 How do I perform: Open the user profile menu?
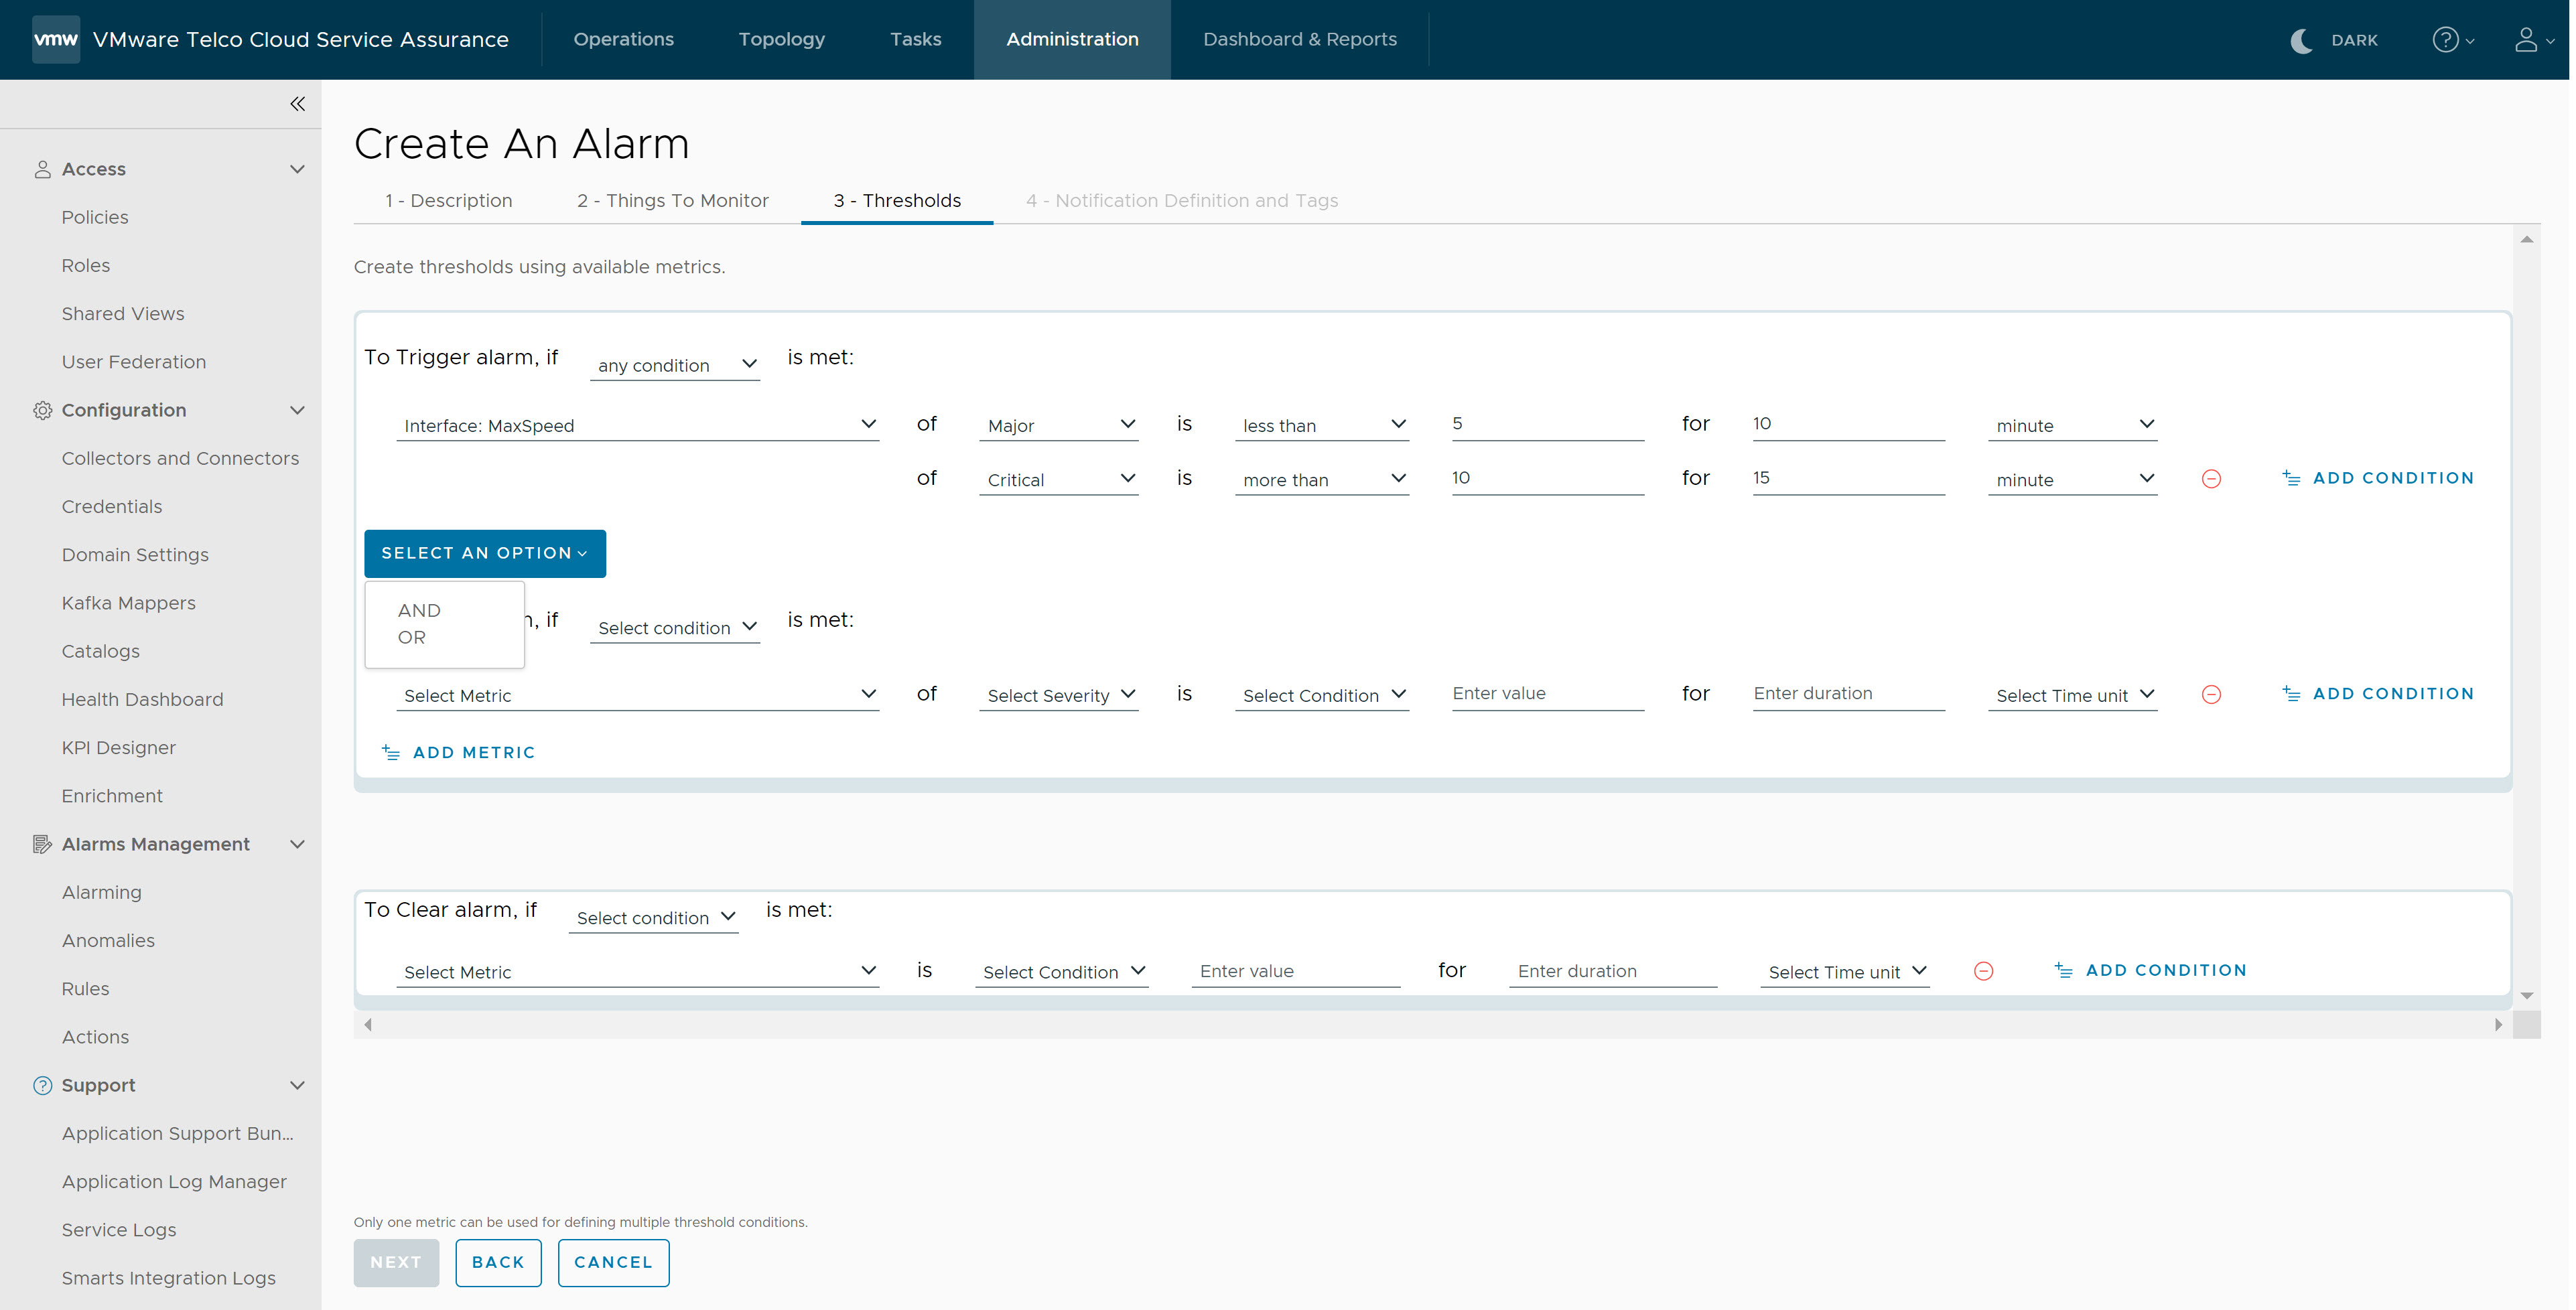coord(2533,40)
